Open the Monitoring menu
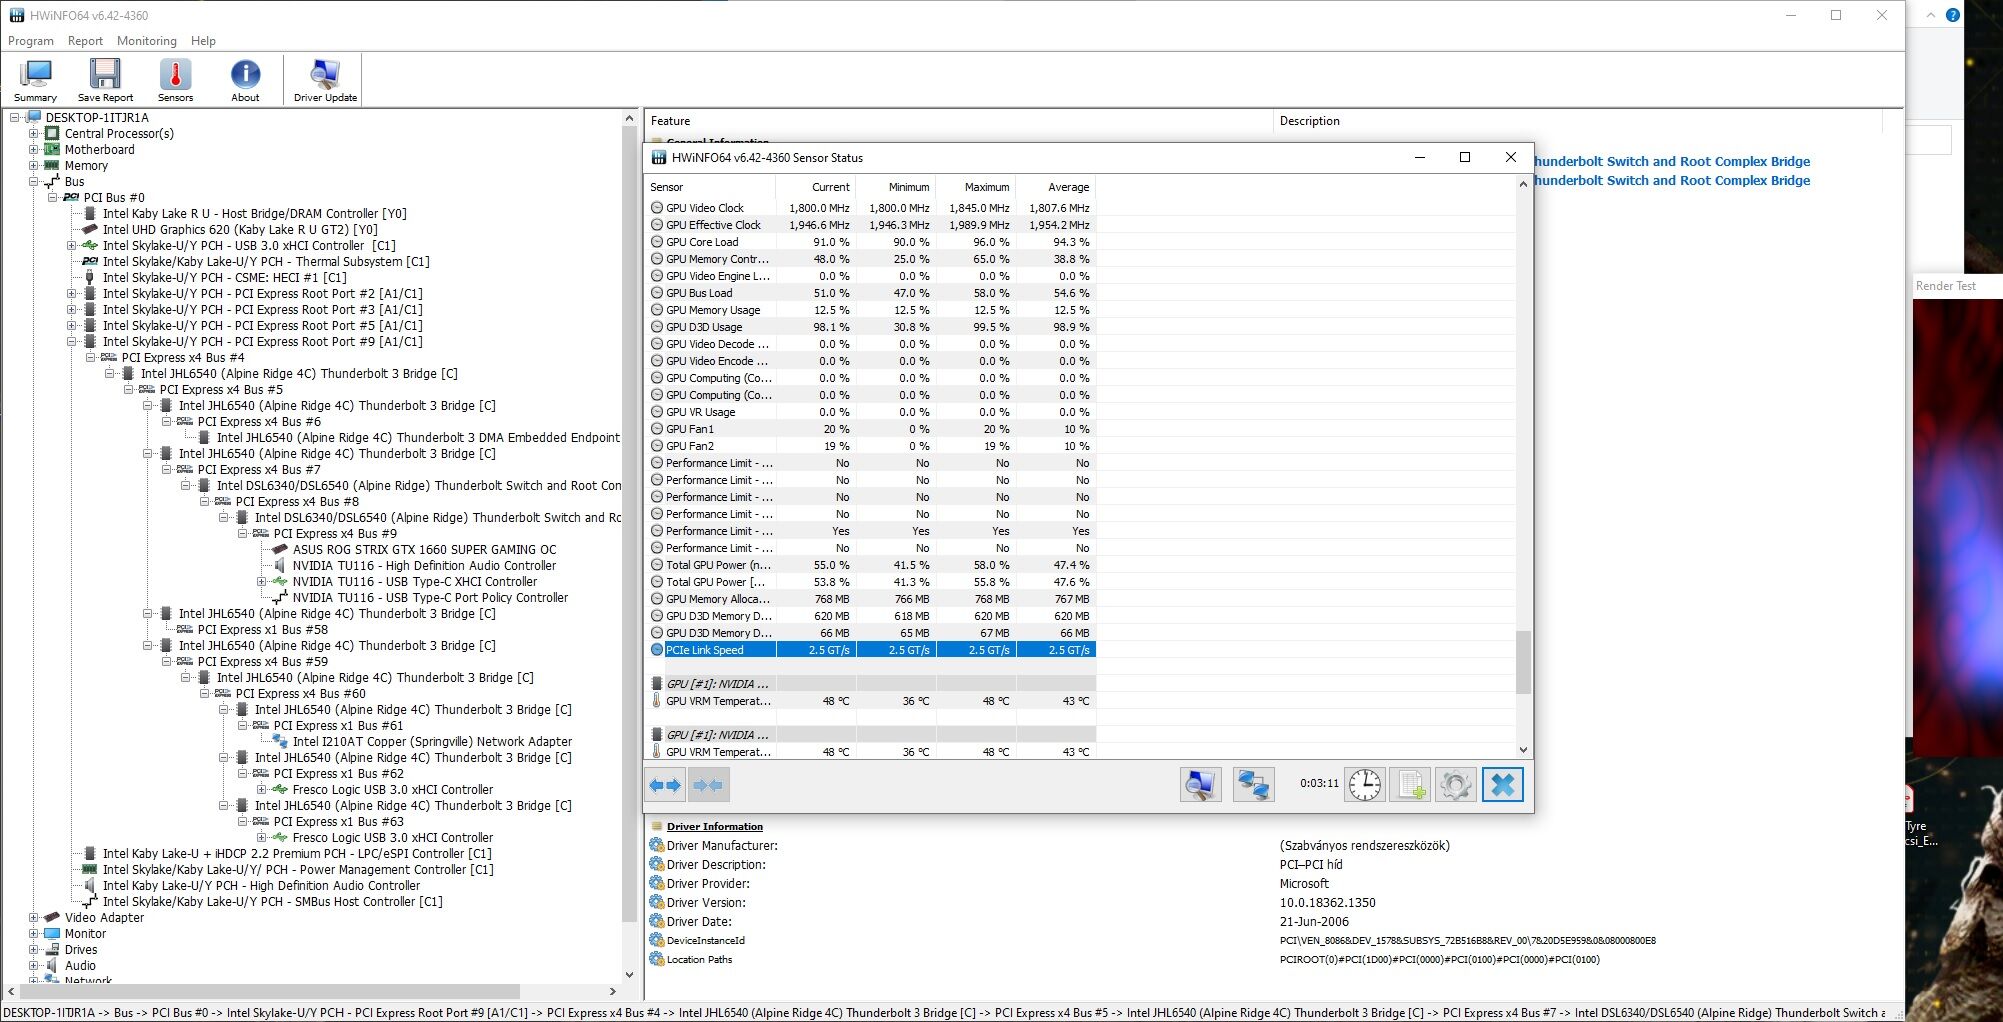The width and height of the screenshot is (2003, 1022). pyautogui.click(x=147, y=41)
